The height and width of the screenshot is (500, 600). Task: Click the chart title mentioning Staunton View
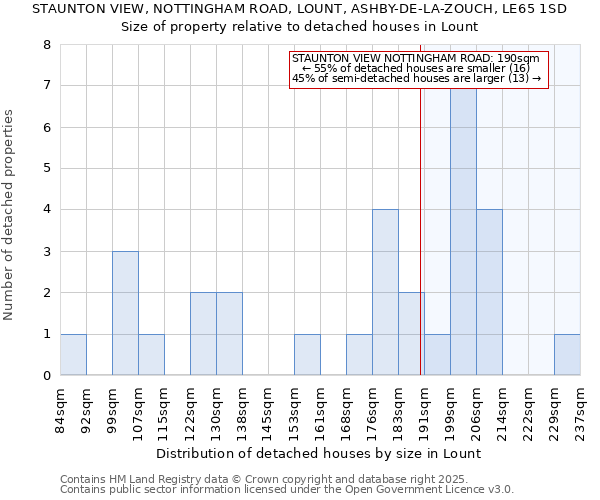pos(299,9)
